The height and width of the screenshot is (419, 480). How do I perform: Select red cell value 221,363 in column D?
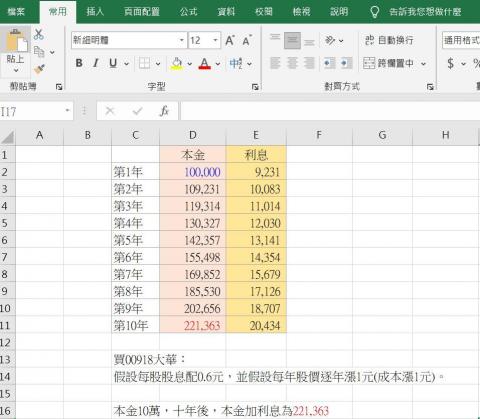point(193,325)
